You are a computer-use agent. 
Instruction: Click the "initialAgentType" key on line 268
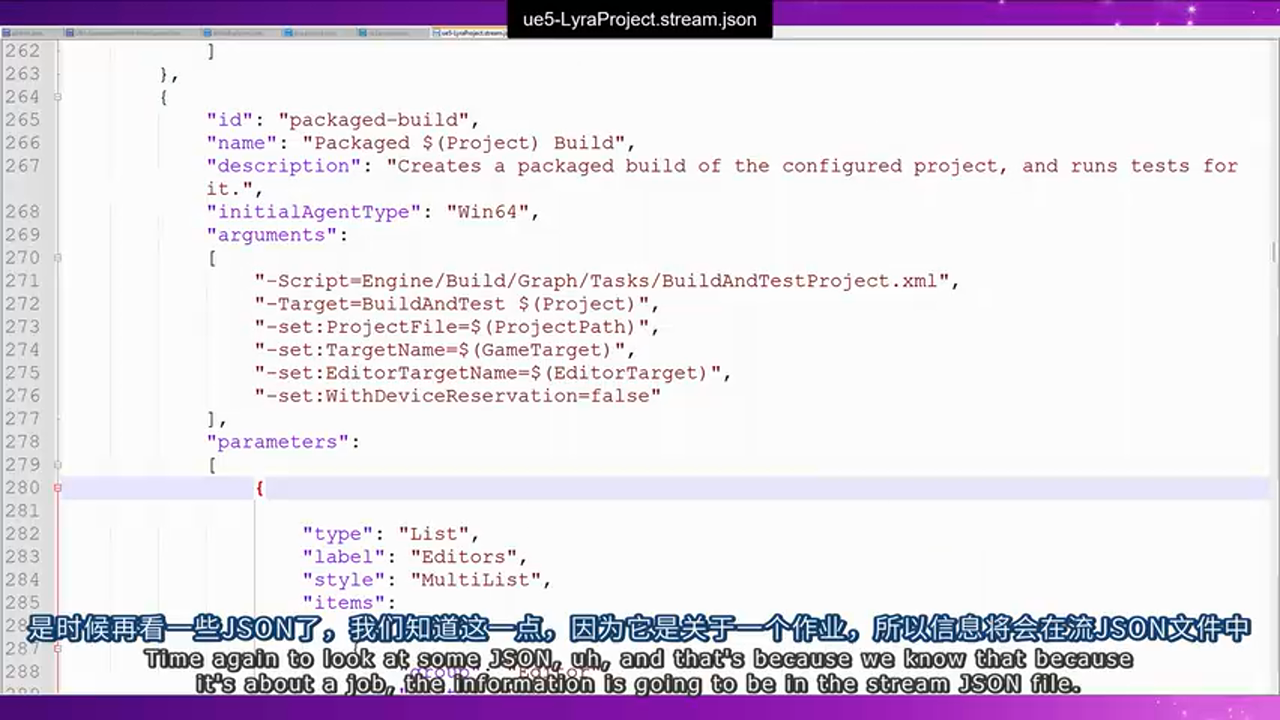[310, 212]
